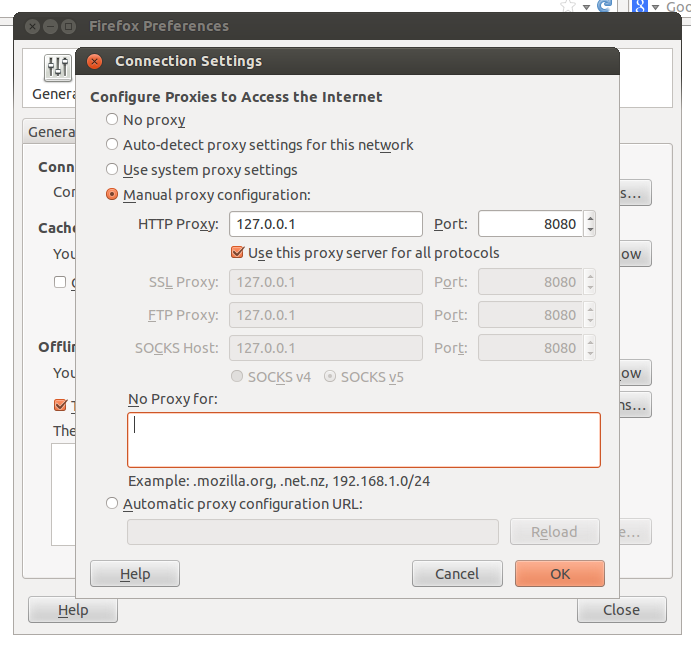Click the HTTP Proxy address field

click(326, 224)
